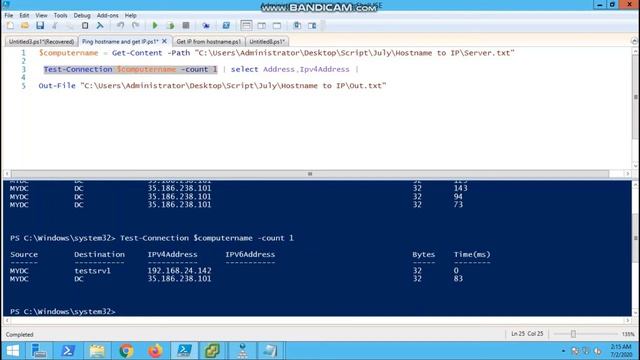640x360 pixels.
Task: Open the Edit menu
Action: click(x=24, y=16)
